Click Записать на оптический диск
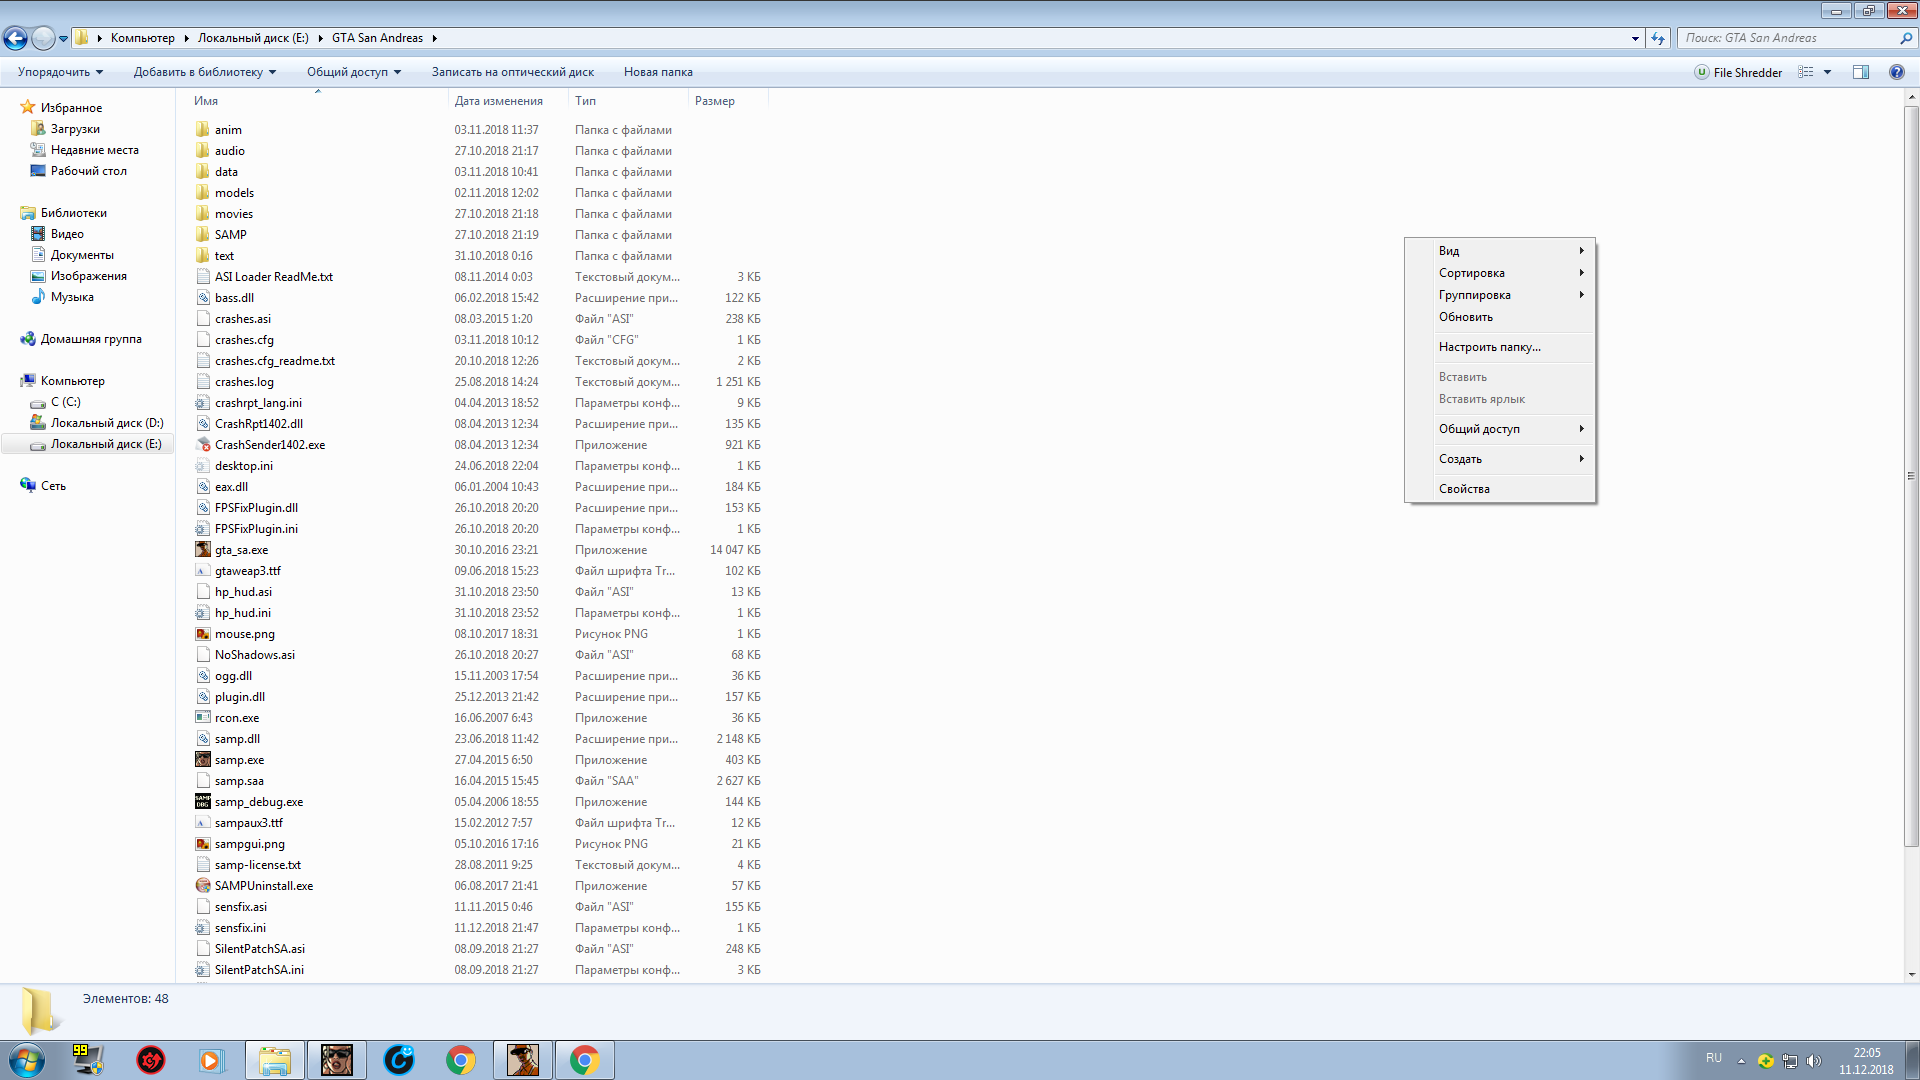 point(513,72)
